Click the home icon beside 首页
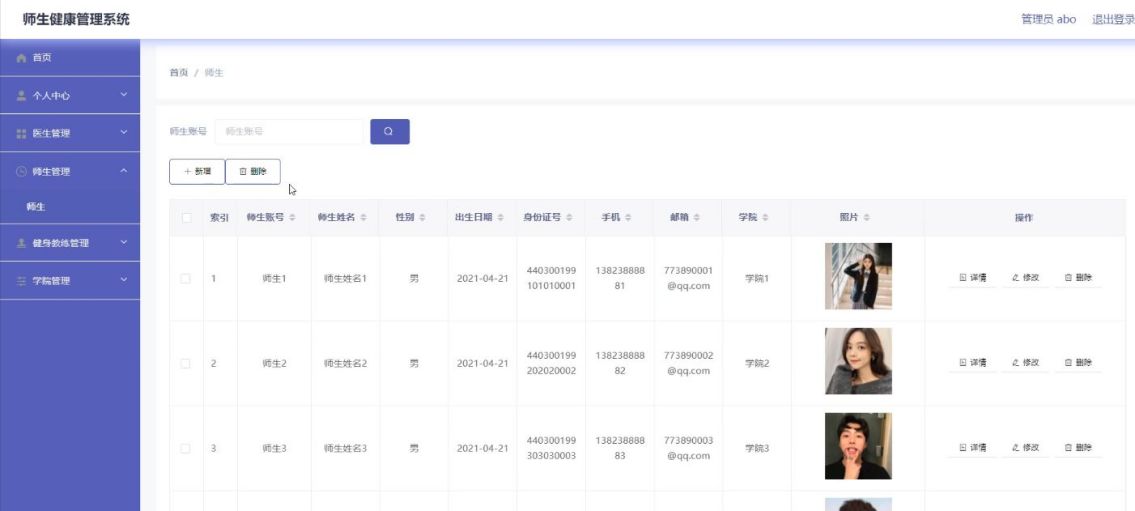 [x=21, y=58]
